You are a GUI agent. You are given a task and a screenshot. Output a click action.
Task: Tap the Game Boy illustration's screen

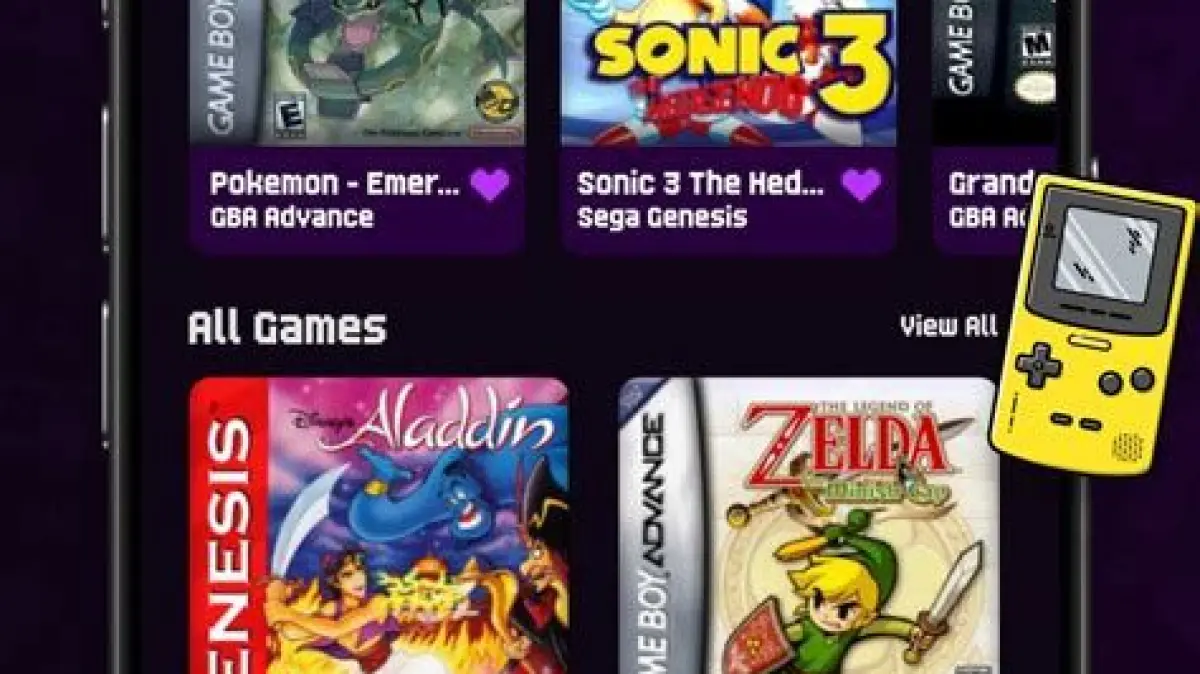coord(1105,254)
